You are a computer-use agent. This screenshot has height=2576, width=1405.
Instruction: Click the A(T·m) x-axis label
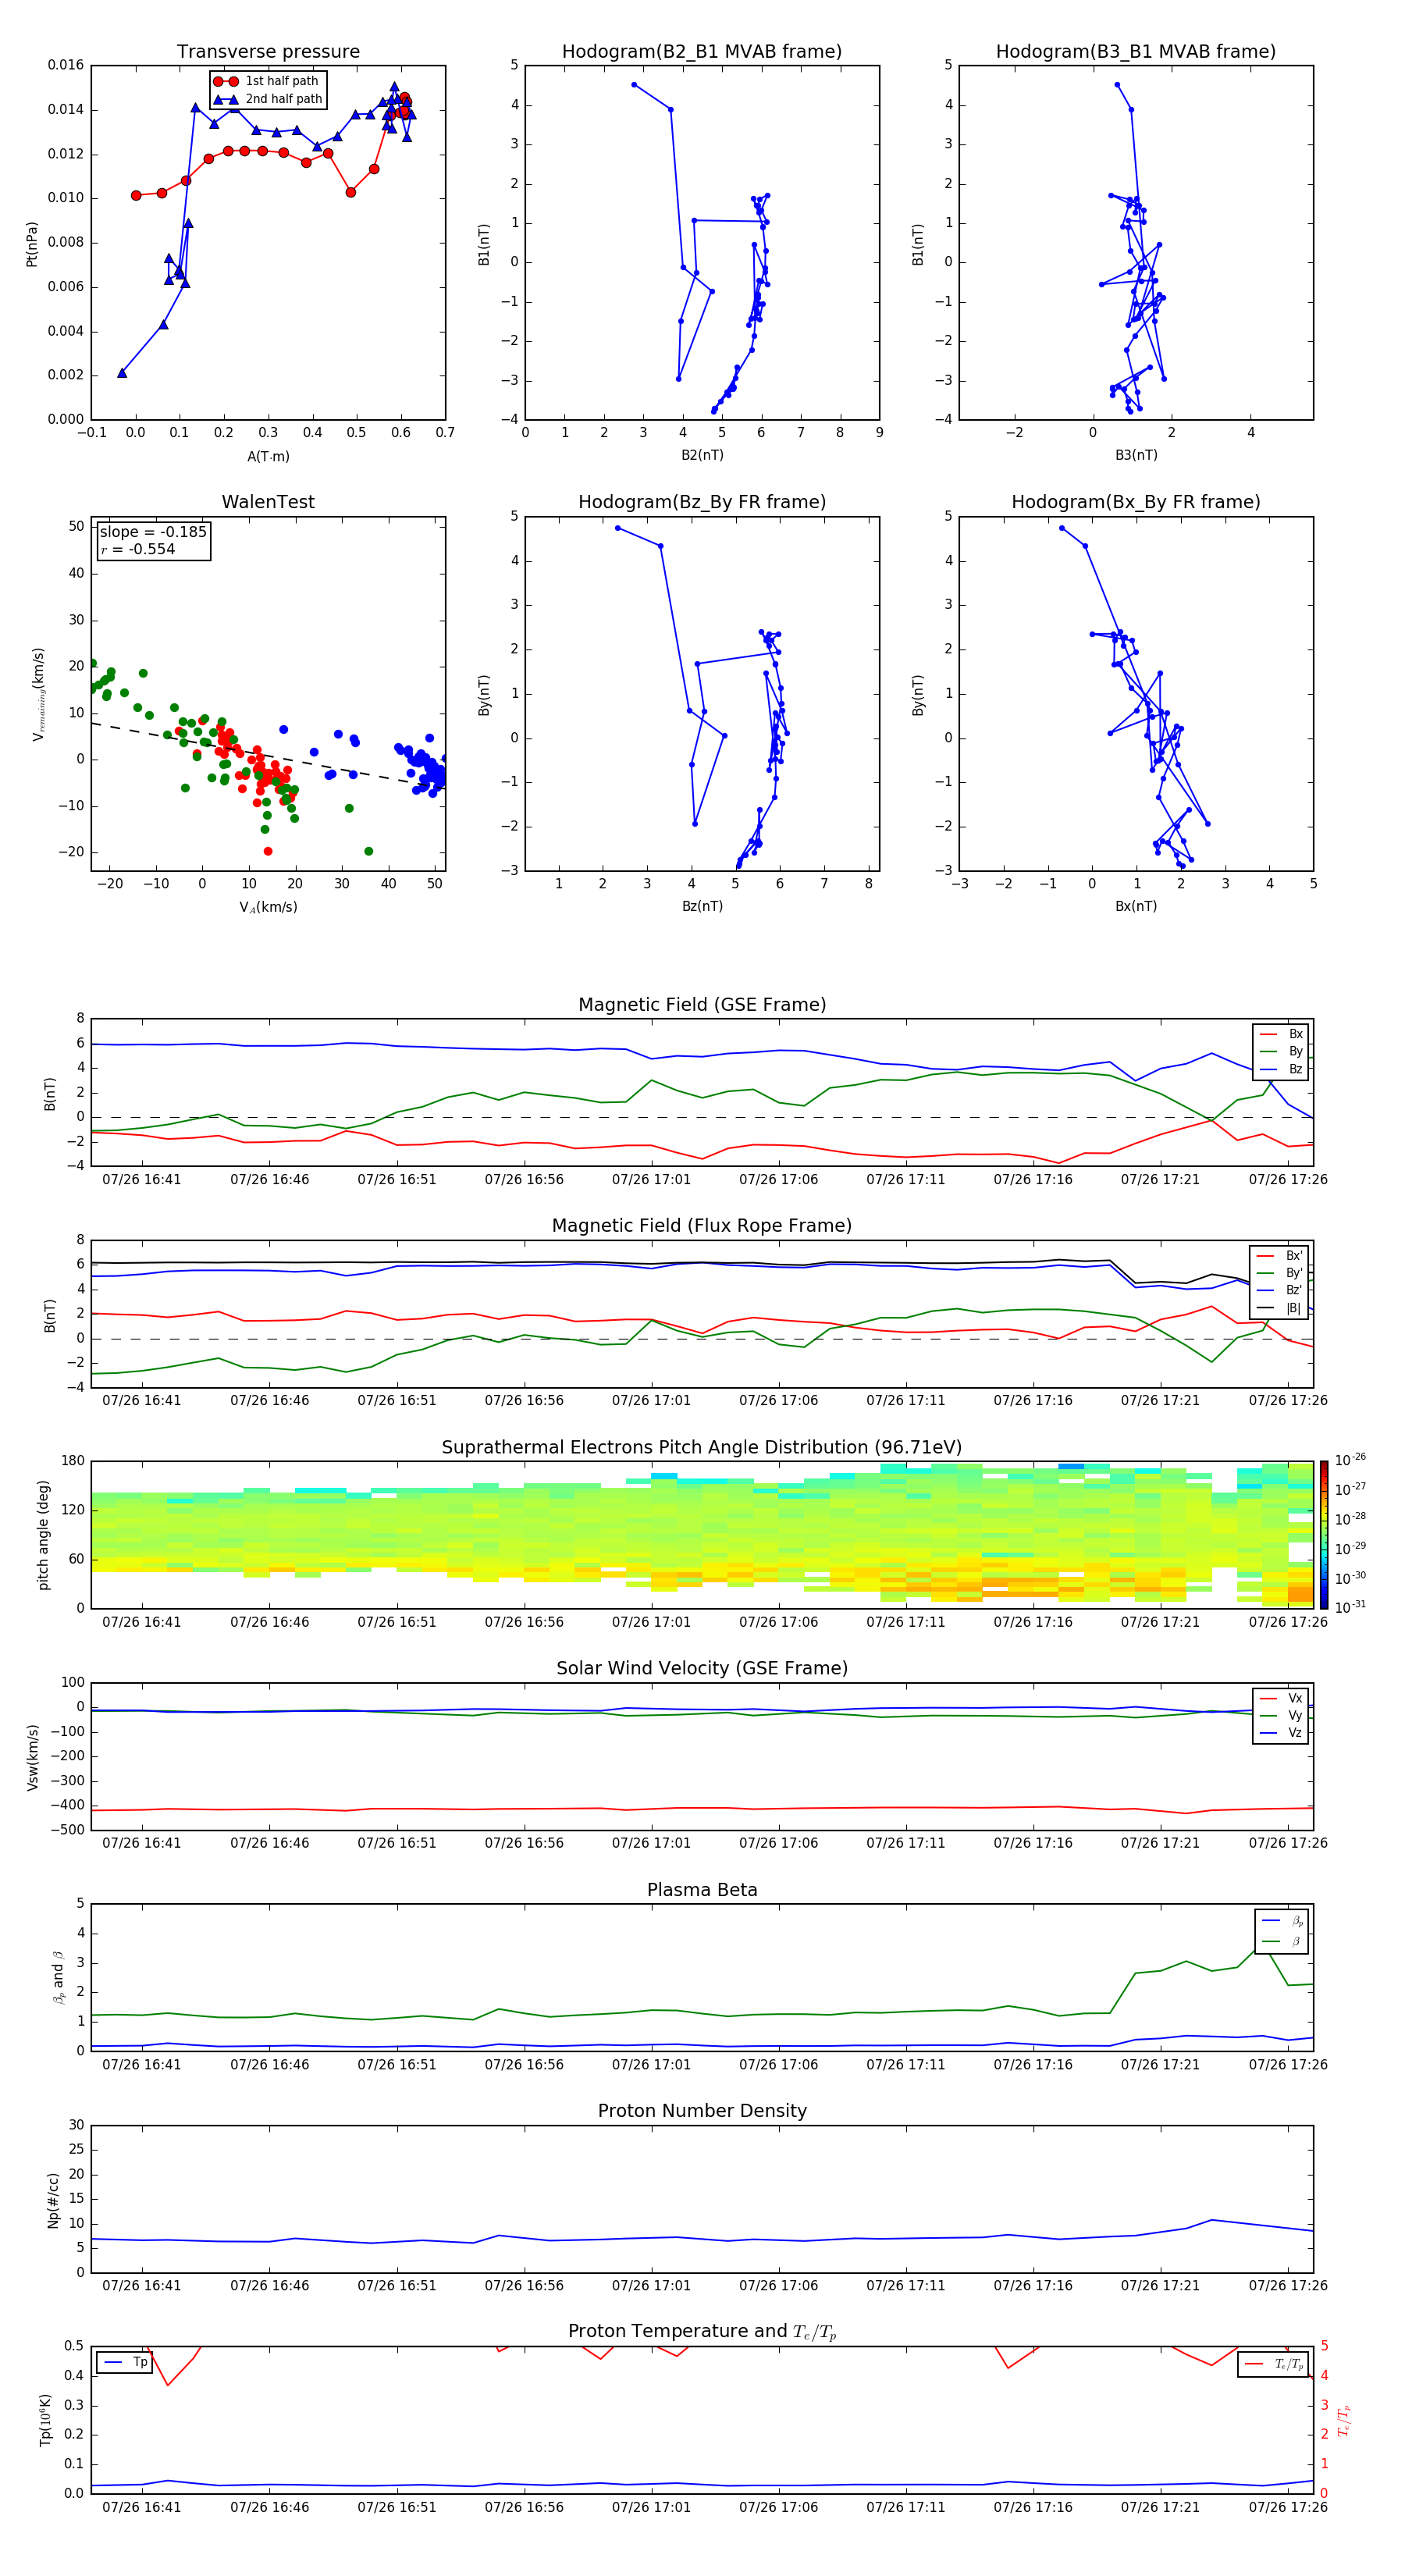coord(268,456)
